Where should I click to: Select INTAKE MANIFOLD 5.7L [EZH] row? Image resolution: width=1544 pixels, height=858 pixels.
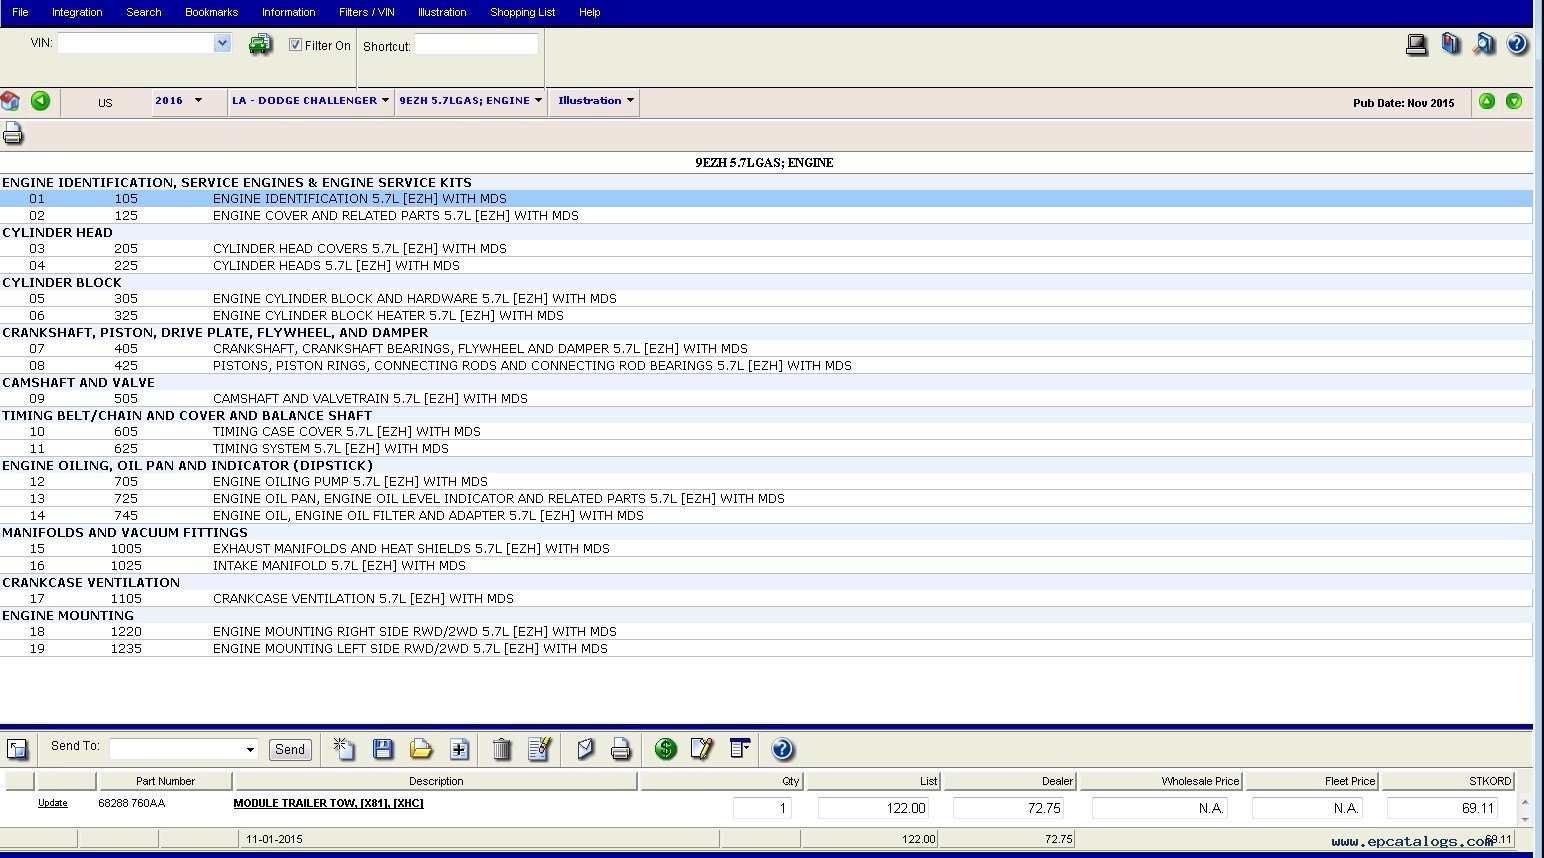(x=766, y=566)
